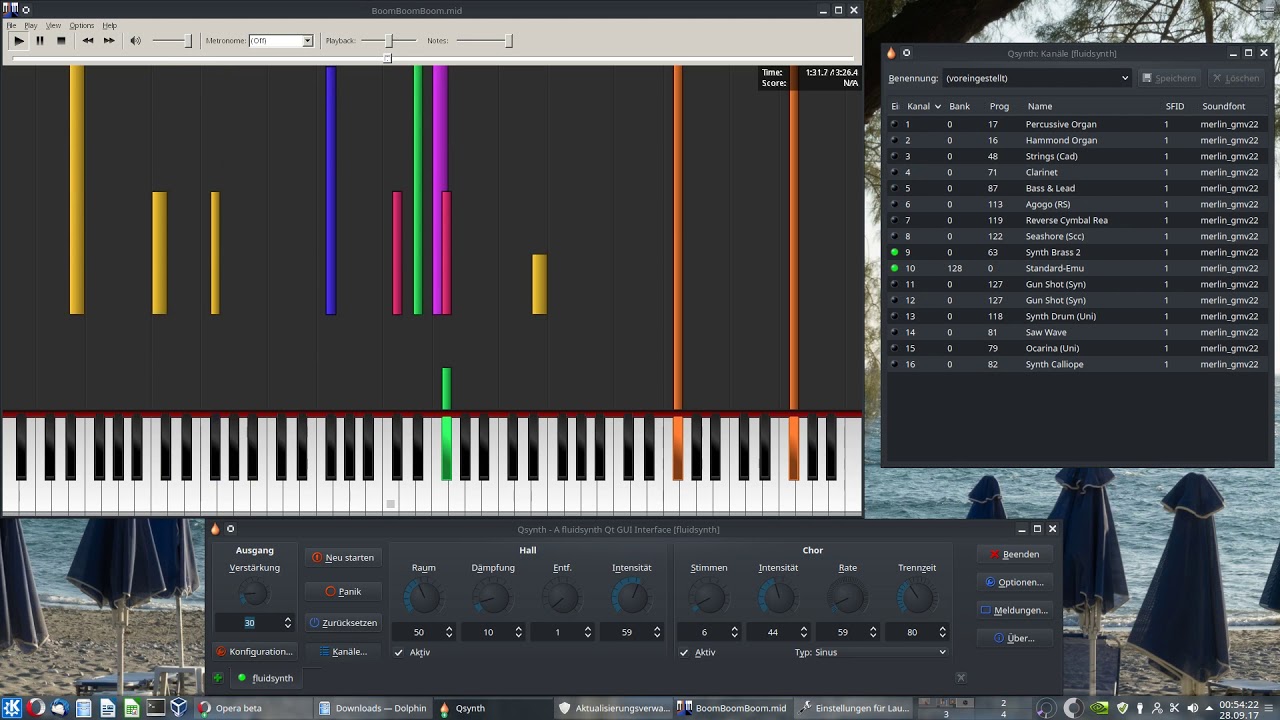Expand the hidden system tray icons arrow
Screen dimensions: 1280x720
click(1208, 708)
